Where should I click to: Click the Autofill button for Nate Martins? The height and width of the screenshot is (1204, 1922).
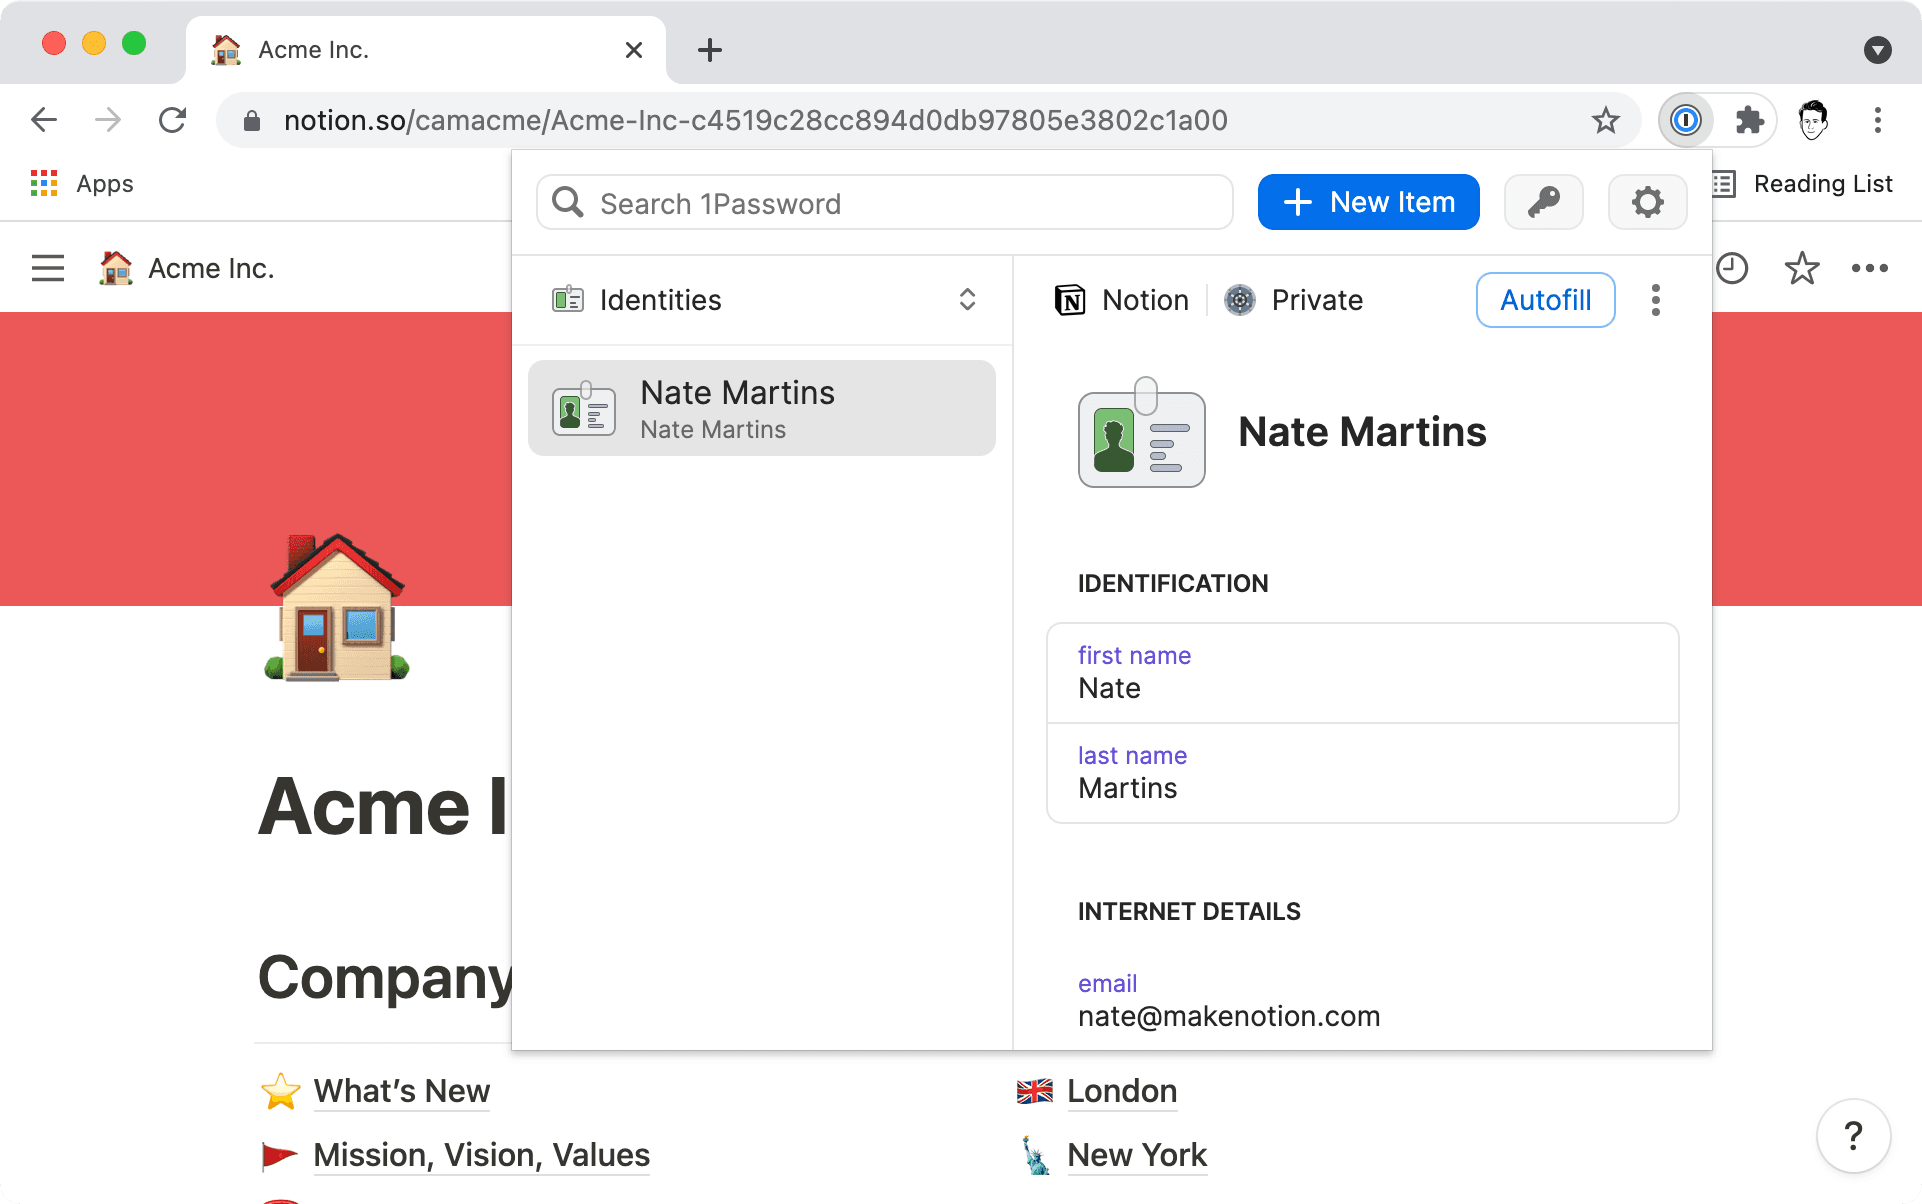1545,299
